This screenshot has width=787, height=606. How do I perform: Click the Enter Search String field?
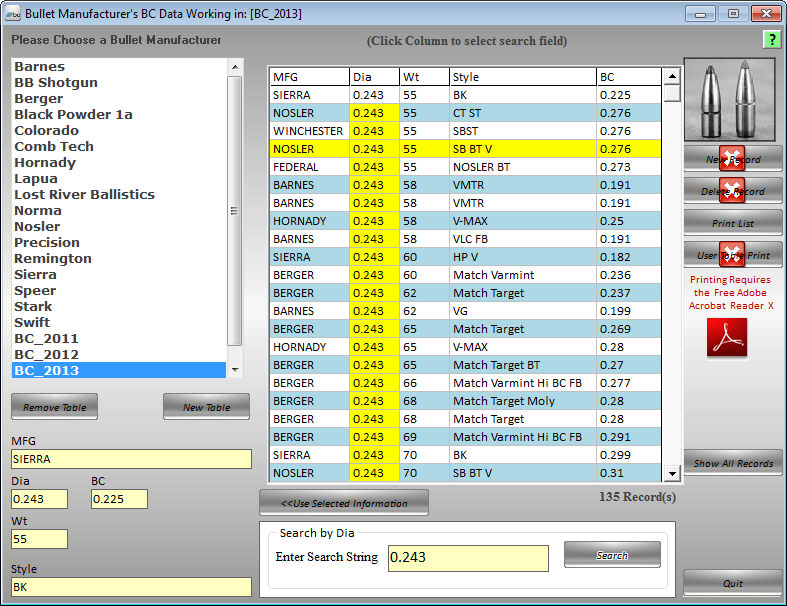tap(468, 557)
